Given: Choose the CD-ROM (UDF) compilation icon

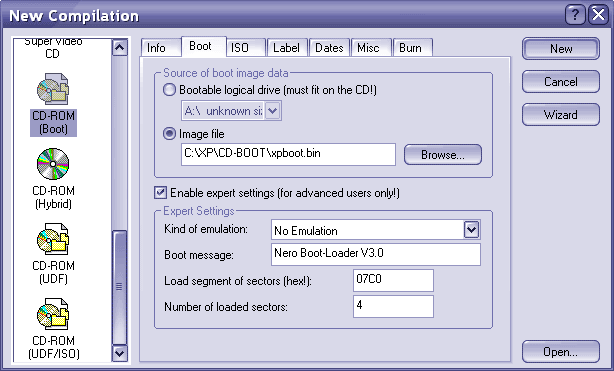Looking at the screenshot, I should (53, 239).
